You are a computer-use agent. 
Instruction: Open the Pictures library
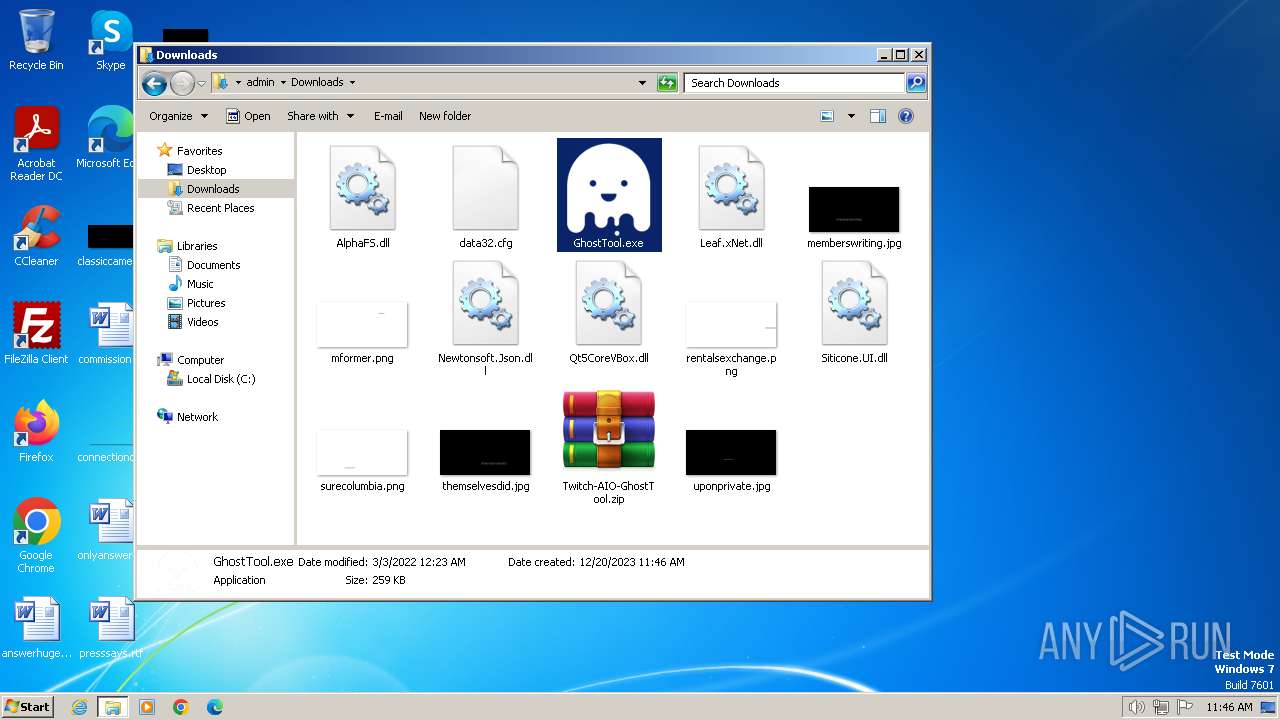[206, 303]
